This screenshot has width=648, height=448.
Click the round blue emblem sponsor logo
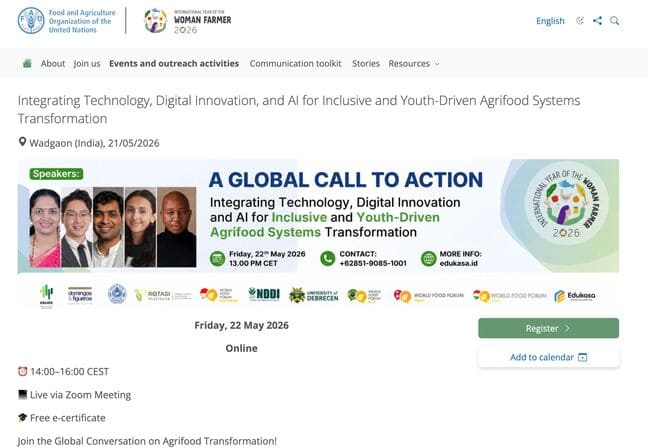coord(117,294)
